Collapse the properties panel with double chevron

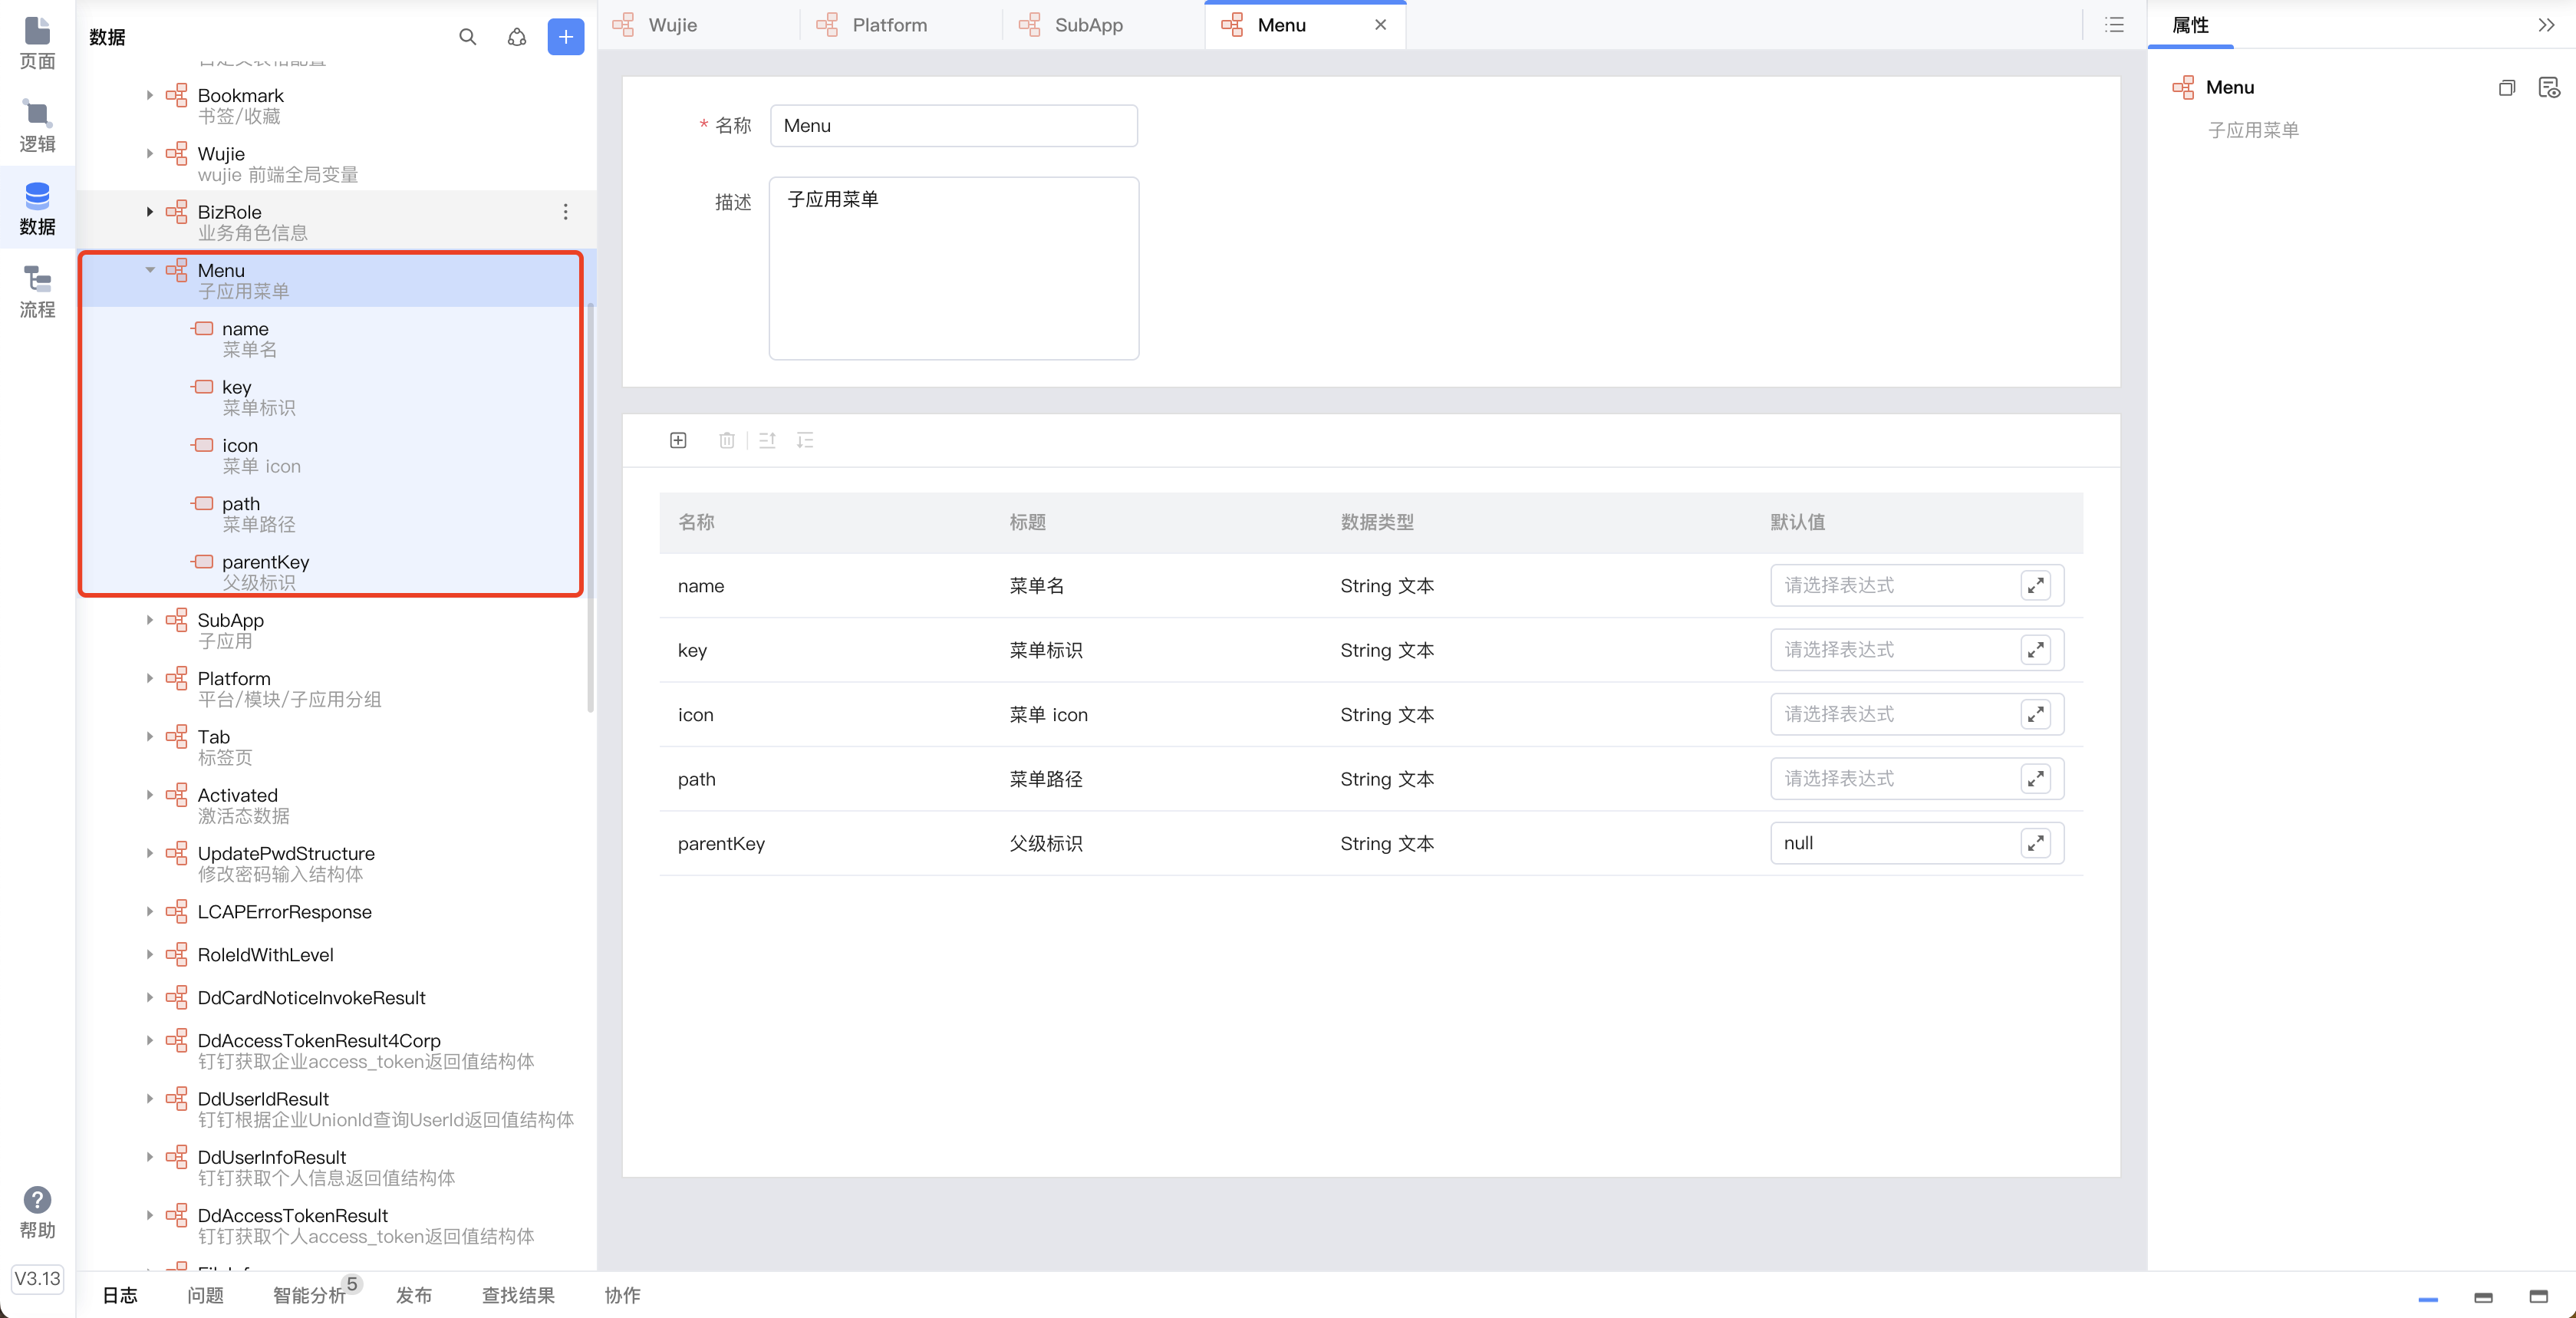pyautogui.click(x=2546, y=25)
